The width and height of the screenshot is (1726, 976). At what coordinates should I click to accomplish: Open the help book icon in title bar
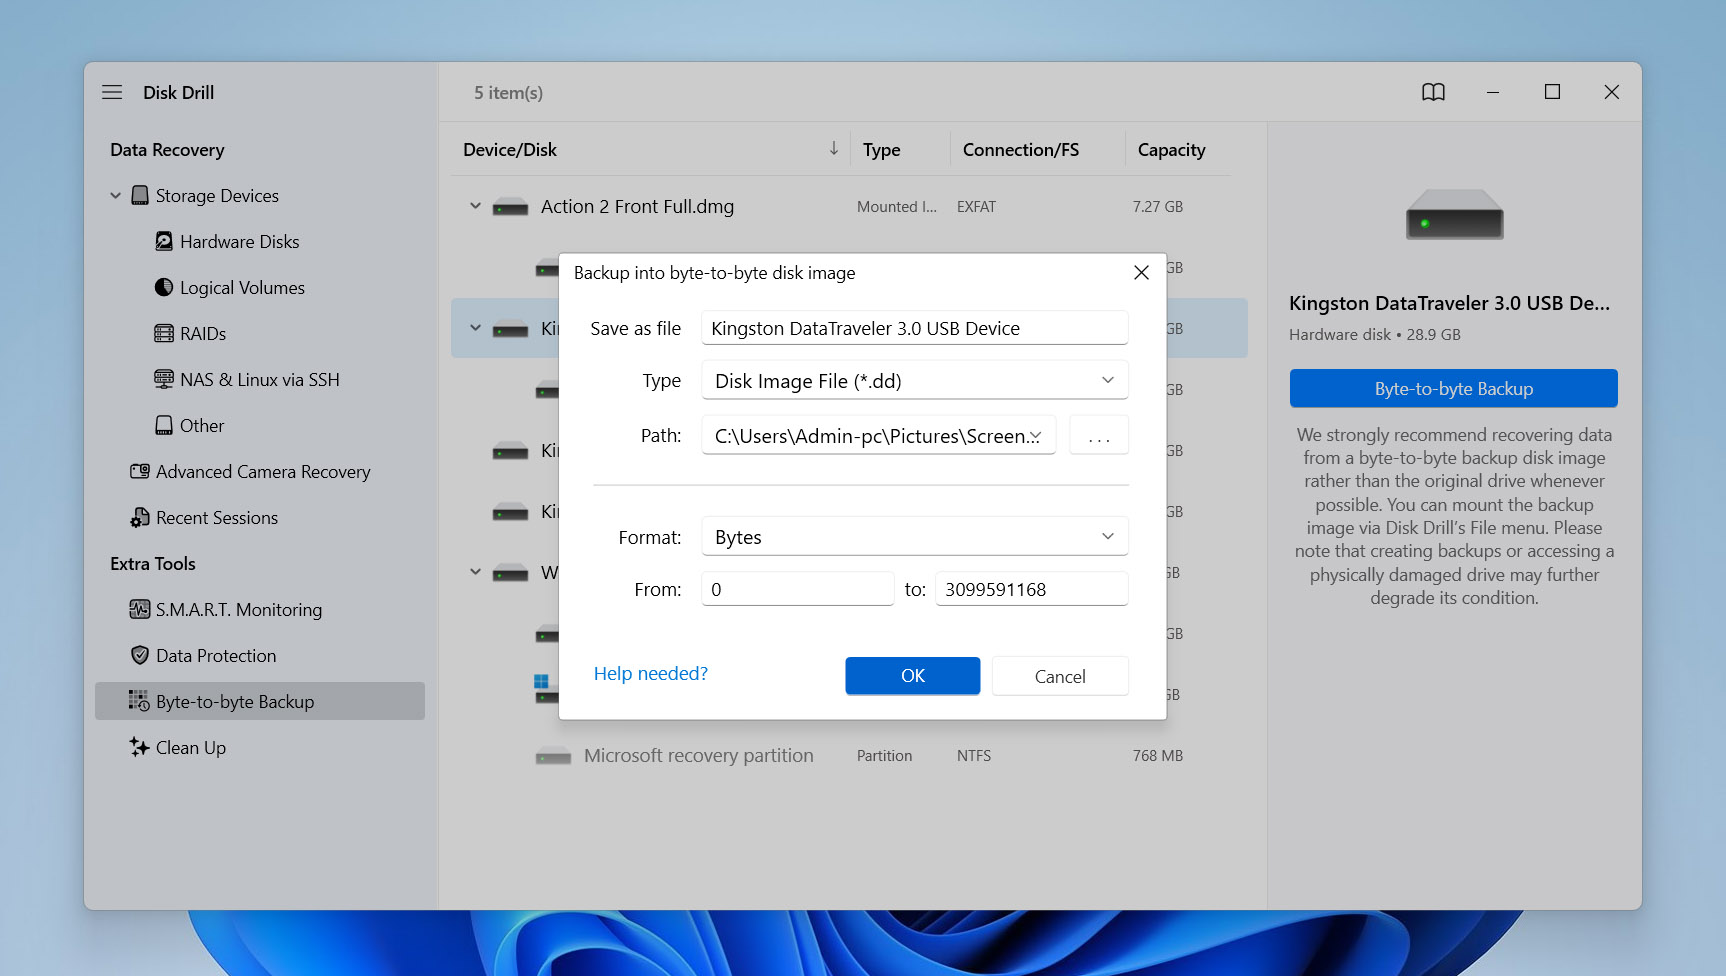[x=1433, y=92]
